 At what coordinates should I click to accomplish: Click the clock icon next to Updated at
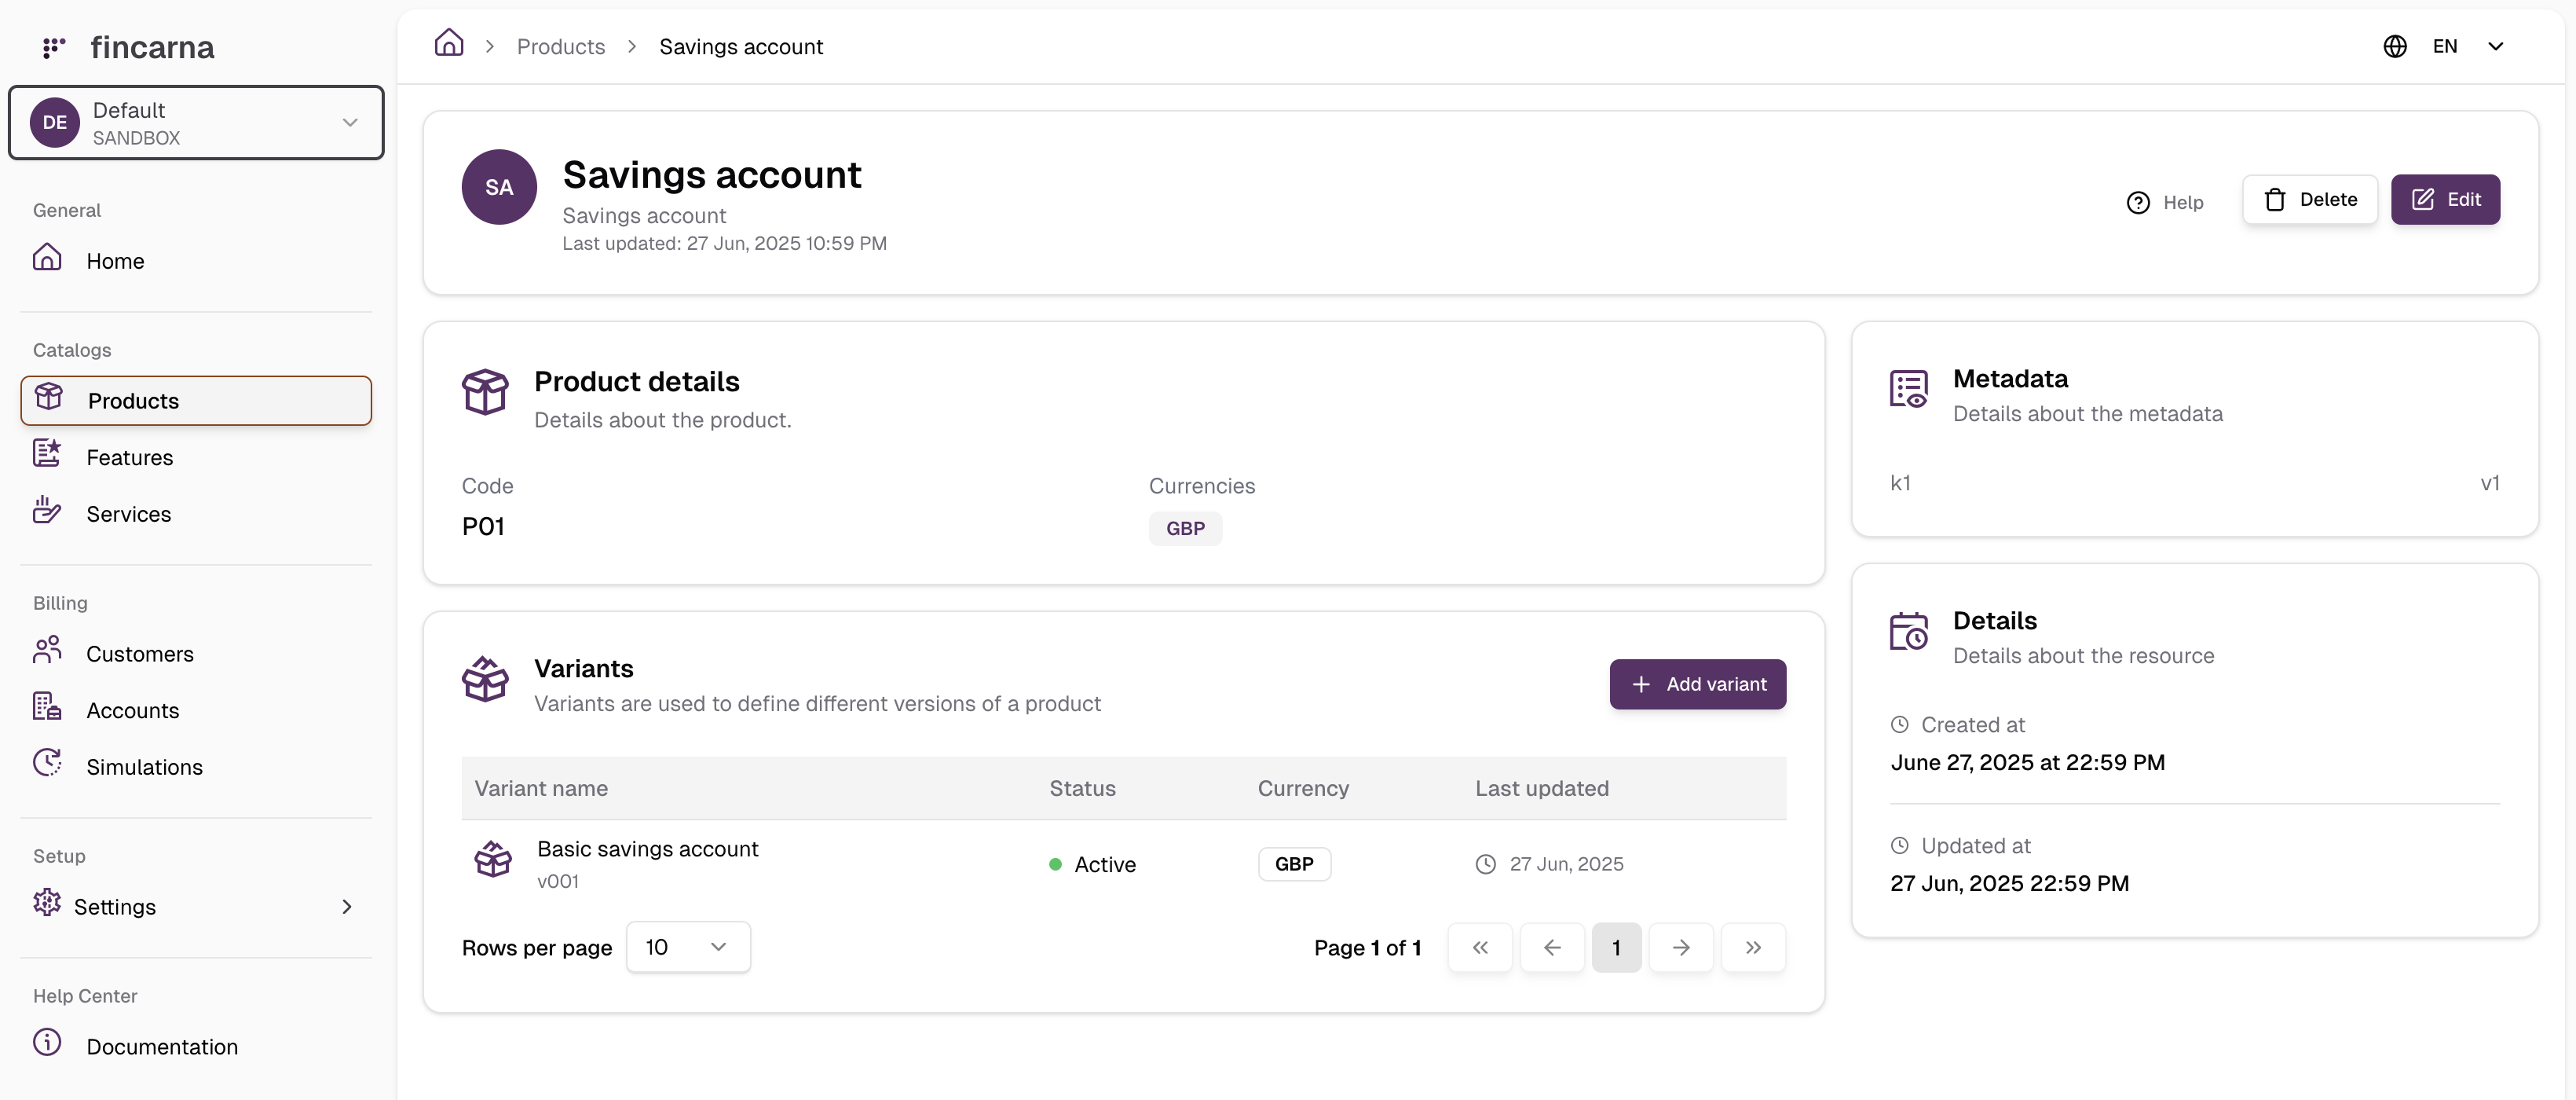(1899, 845)
